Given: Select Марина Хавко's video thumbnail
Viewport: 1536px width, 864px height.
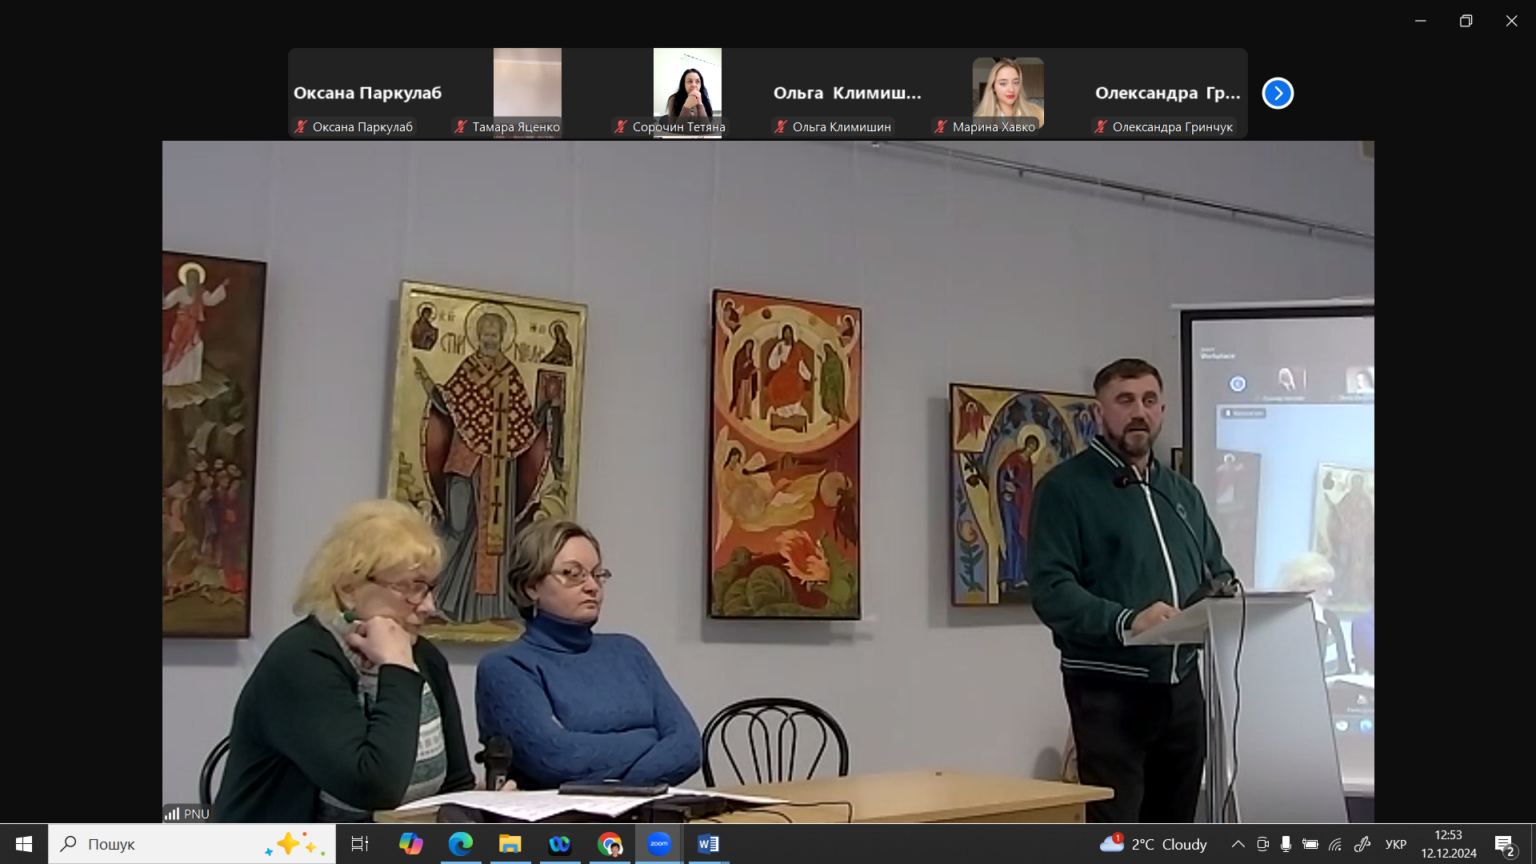Looking at the screenshot, I should (1008, 92).
